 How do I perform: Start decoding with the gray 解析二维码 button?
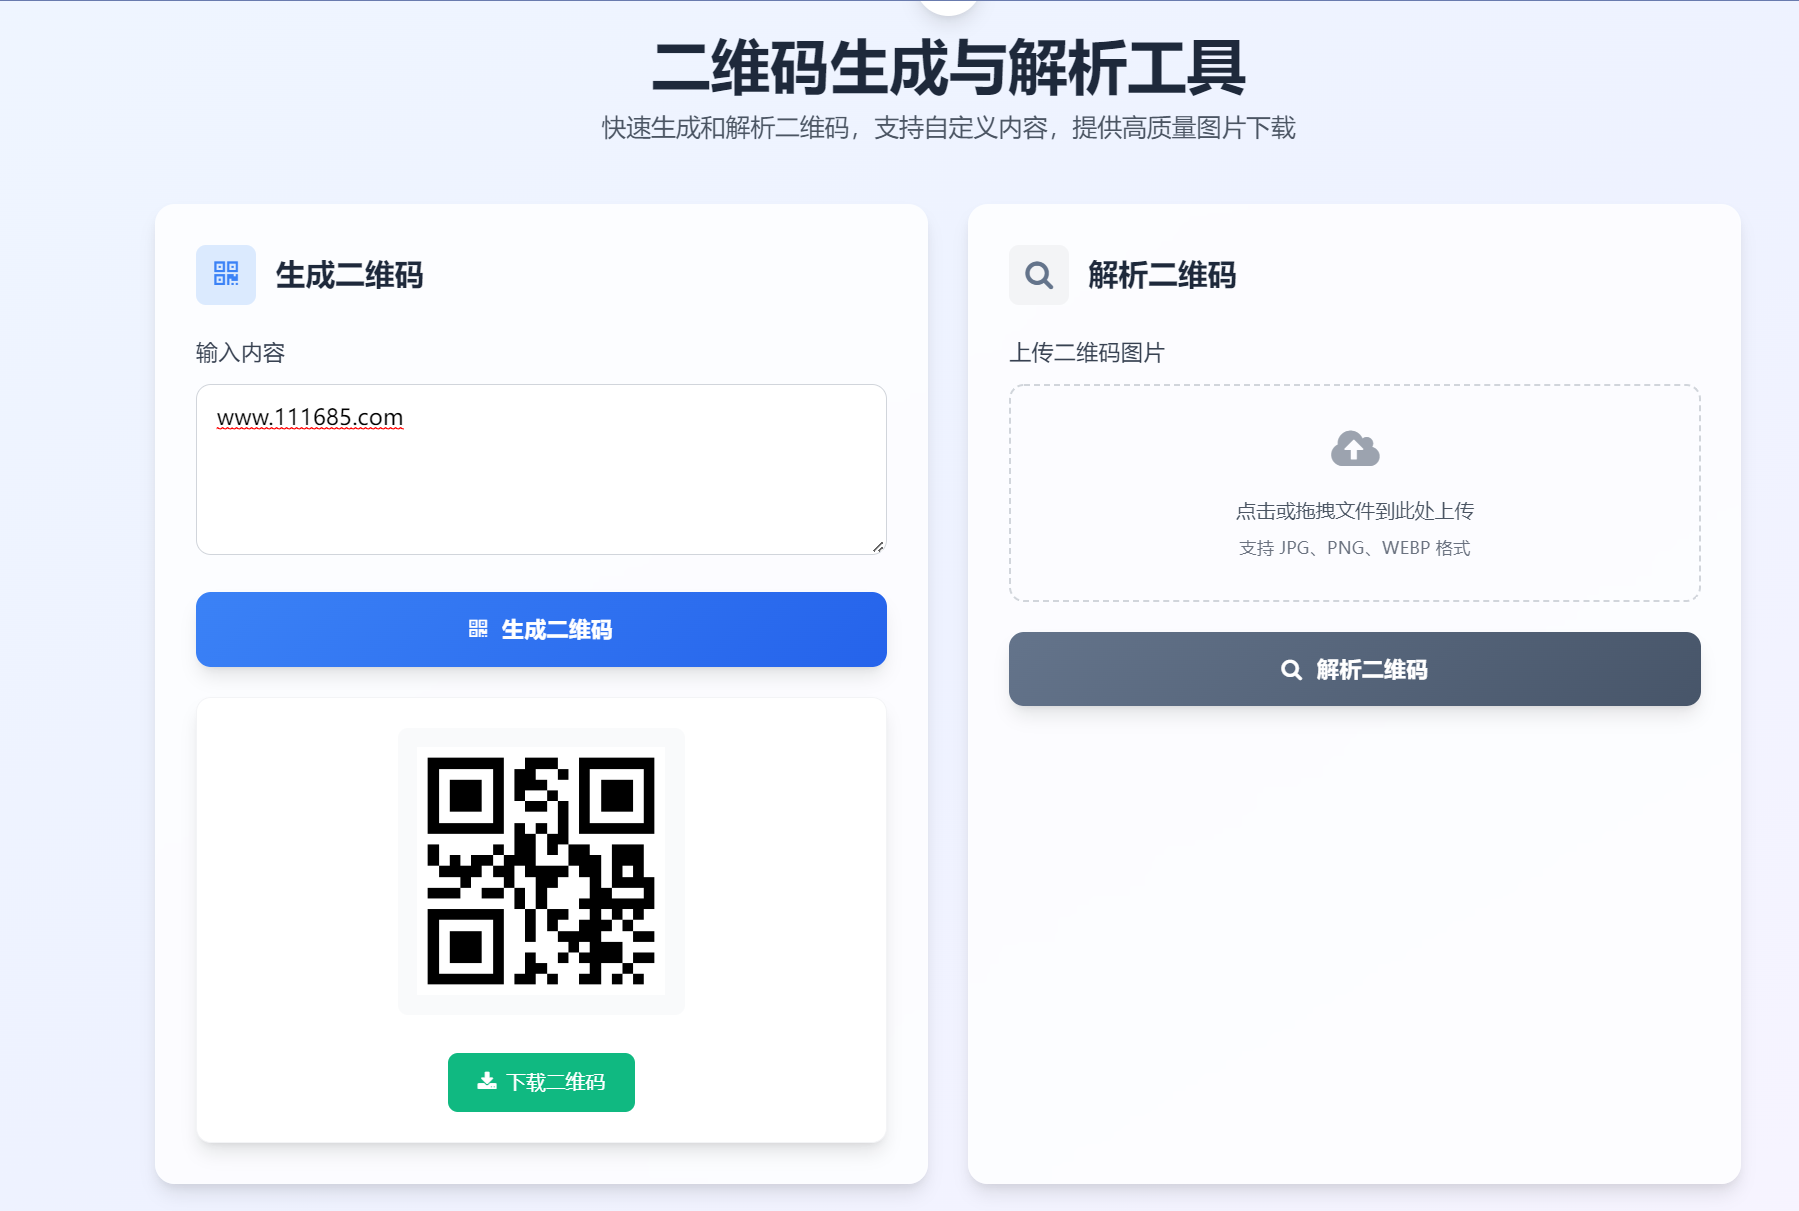click(1354, 669)
